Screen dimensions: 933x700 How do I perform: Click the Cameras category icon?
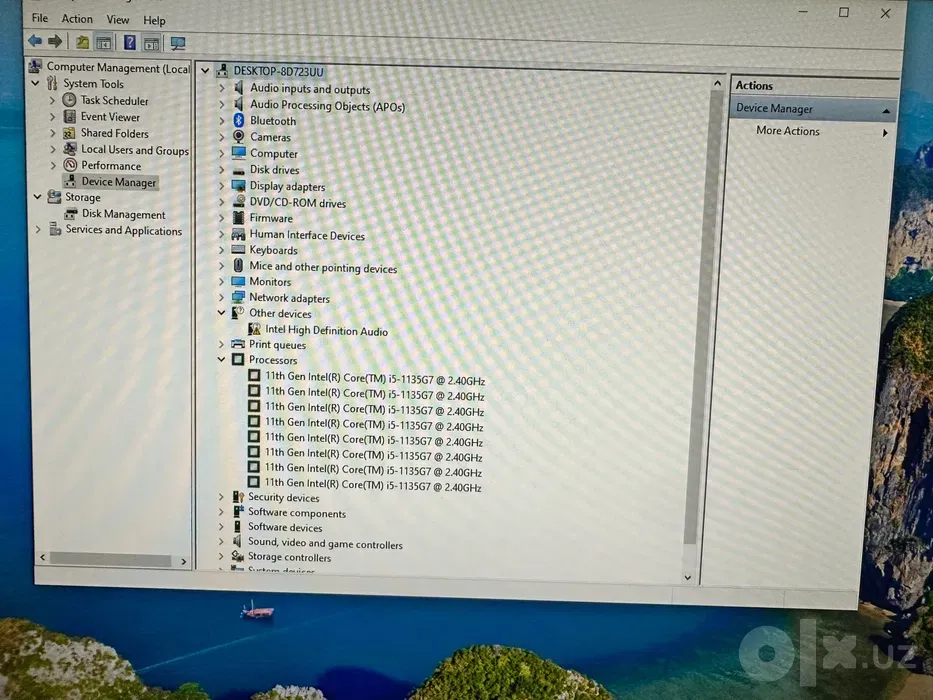(239, 136)
